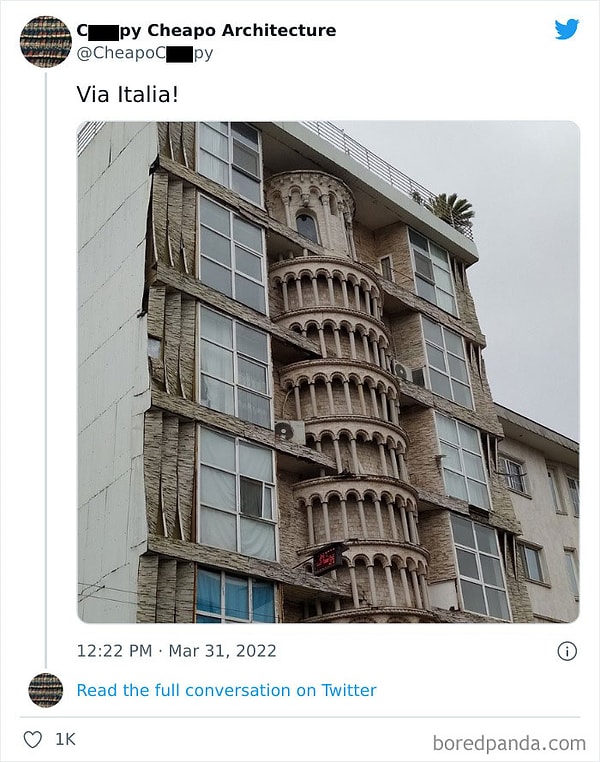Click the blue-curtained window at photo bottom
600x762 pixels.
pyautogui.click(x=235, y=595)
